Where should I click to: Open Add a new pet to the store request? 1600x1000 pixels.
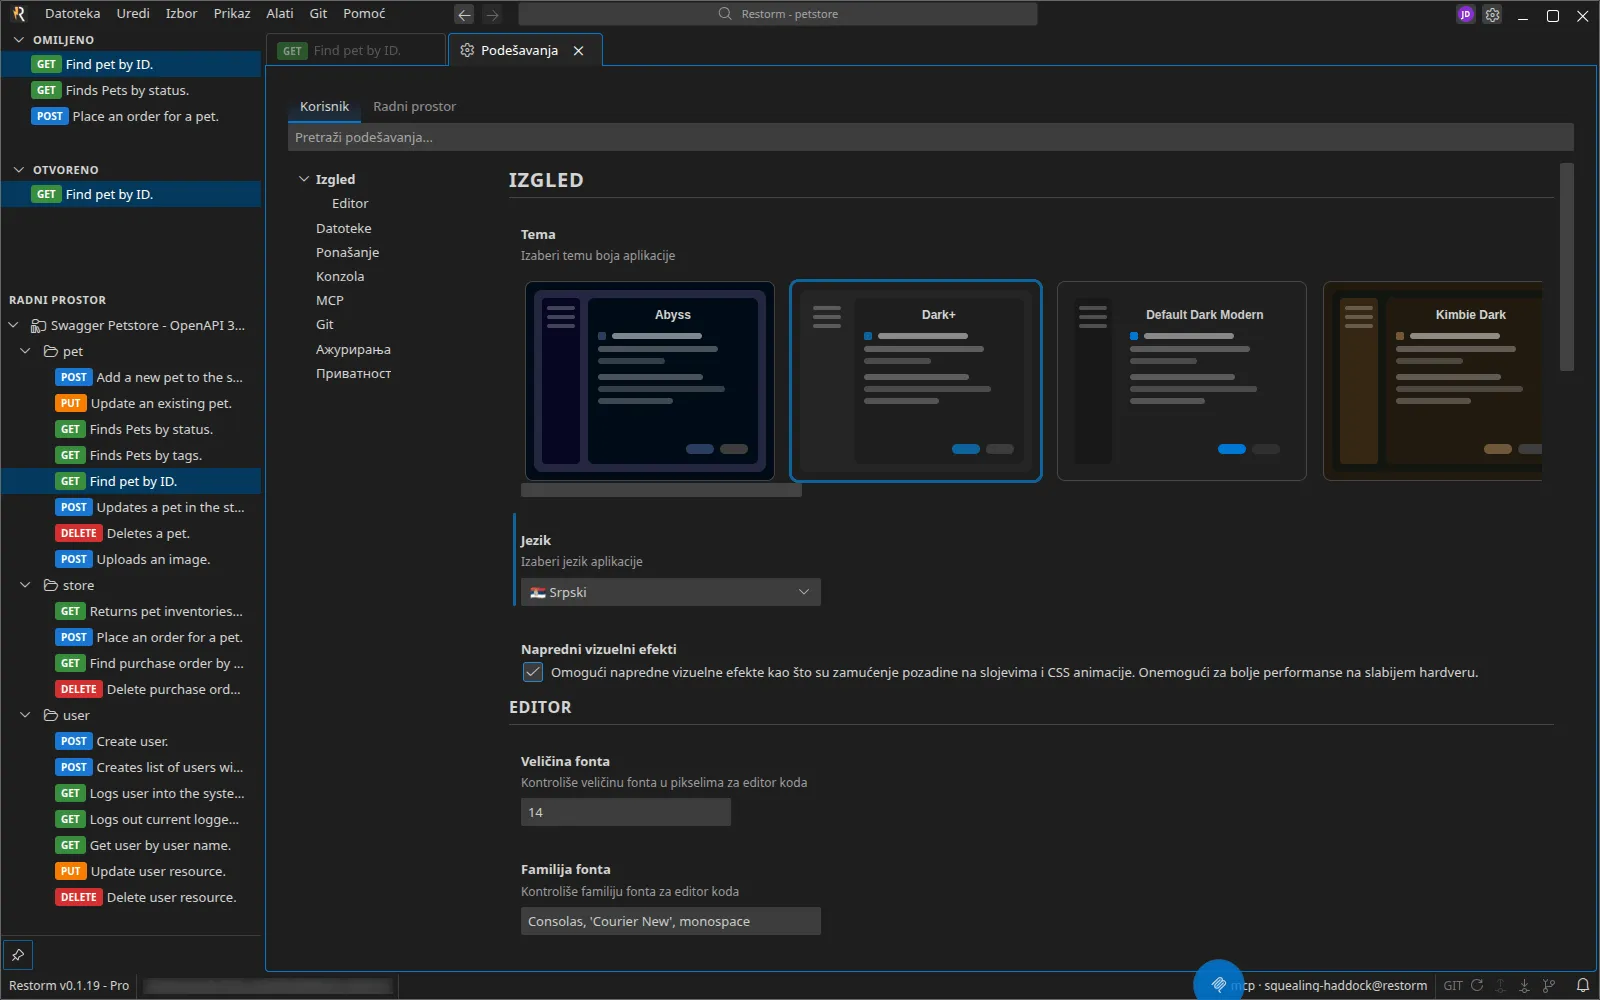130,377
